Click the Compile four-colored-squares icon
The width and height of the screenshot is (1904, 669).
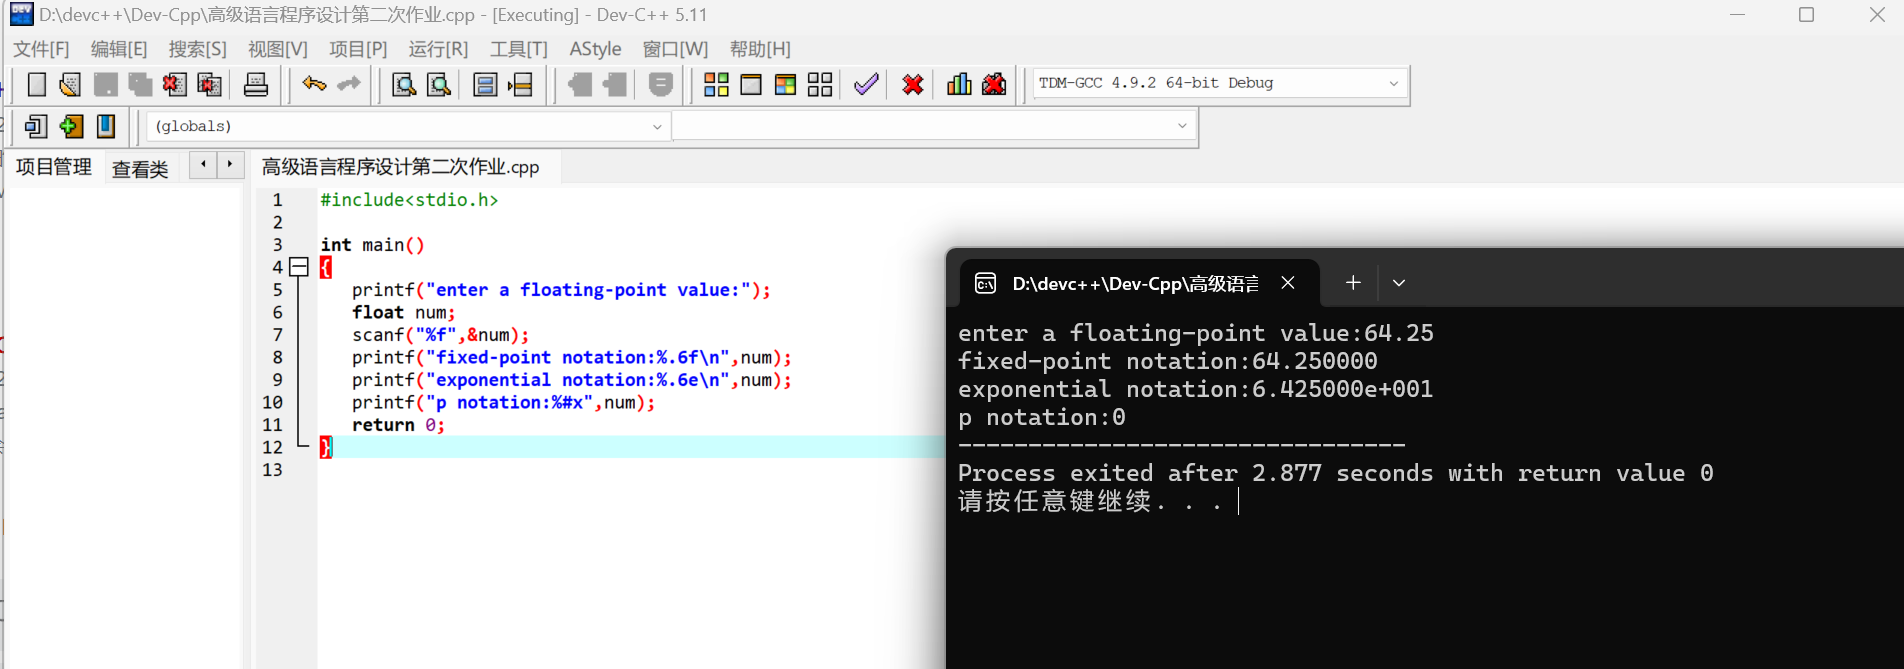coord(716,85)
